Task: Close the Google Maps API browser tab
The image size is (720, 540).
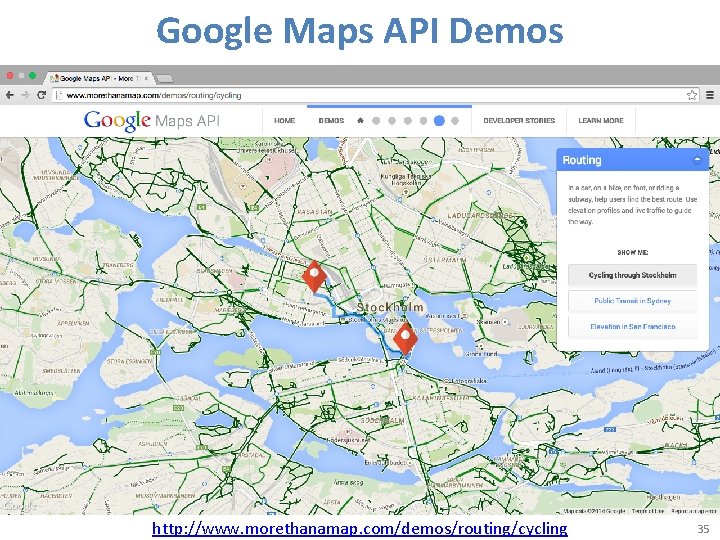Action: click(146, 79)
